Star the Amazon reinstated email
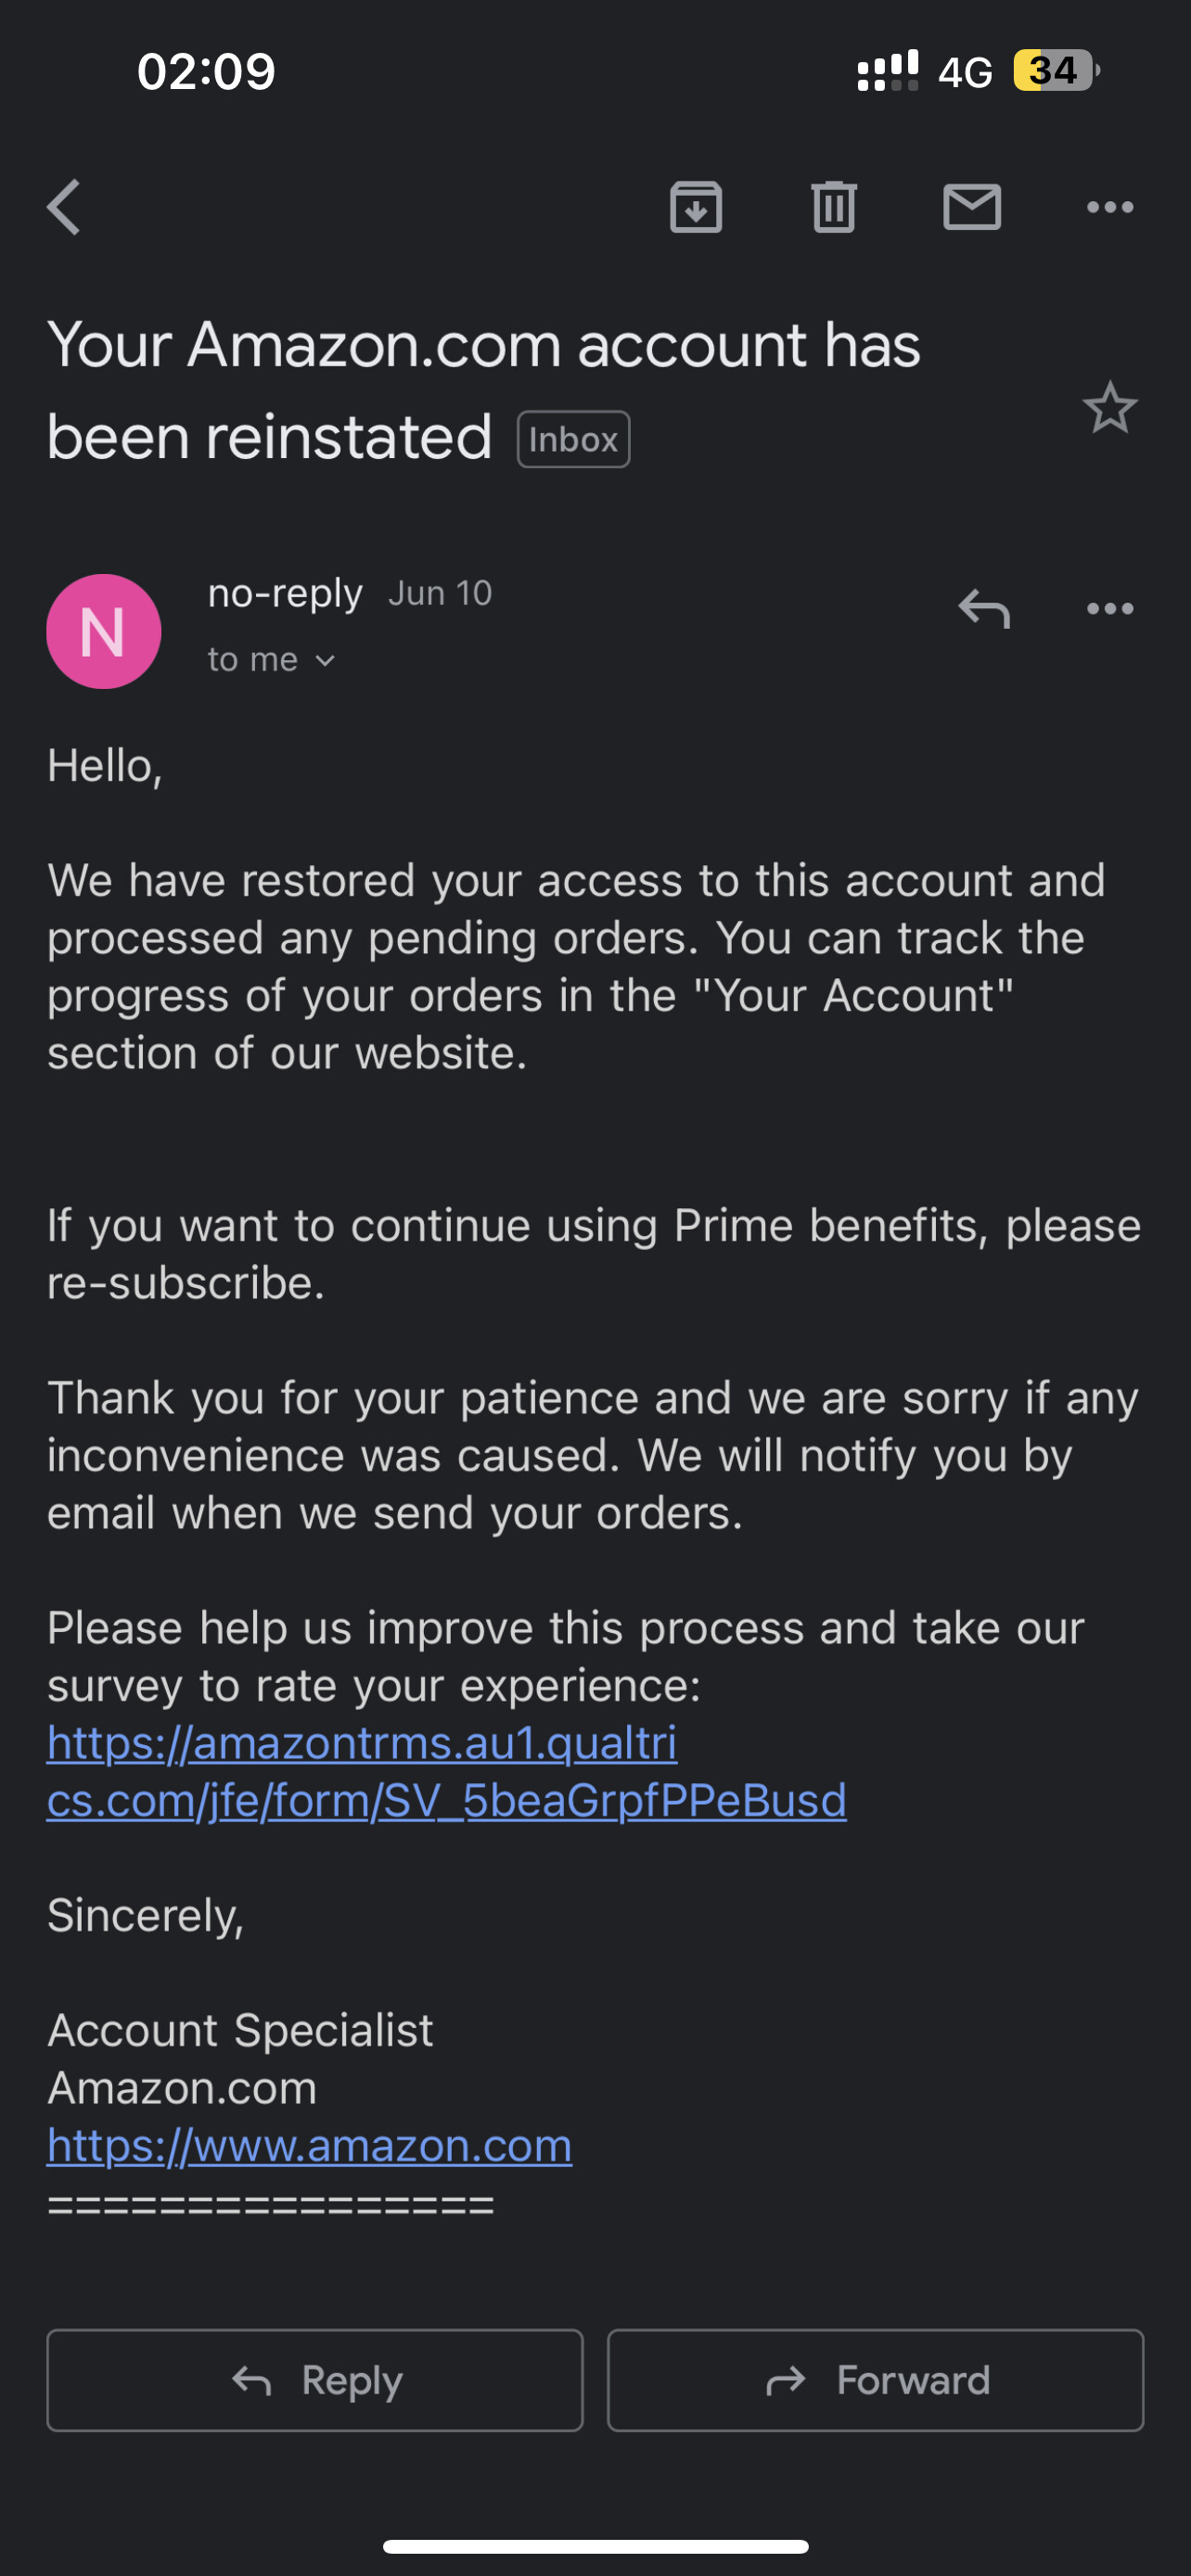The image size is (1191, 2576). click(x=1110, y=408)
